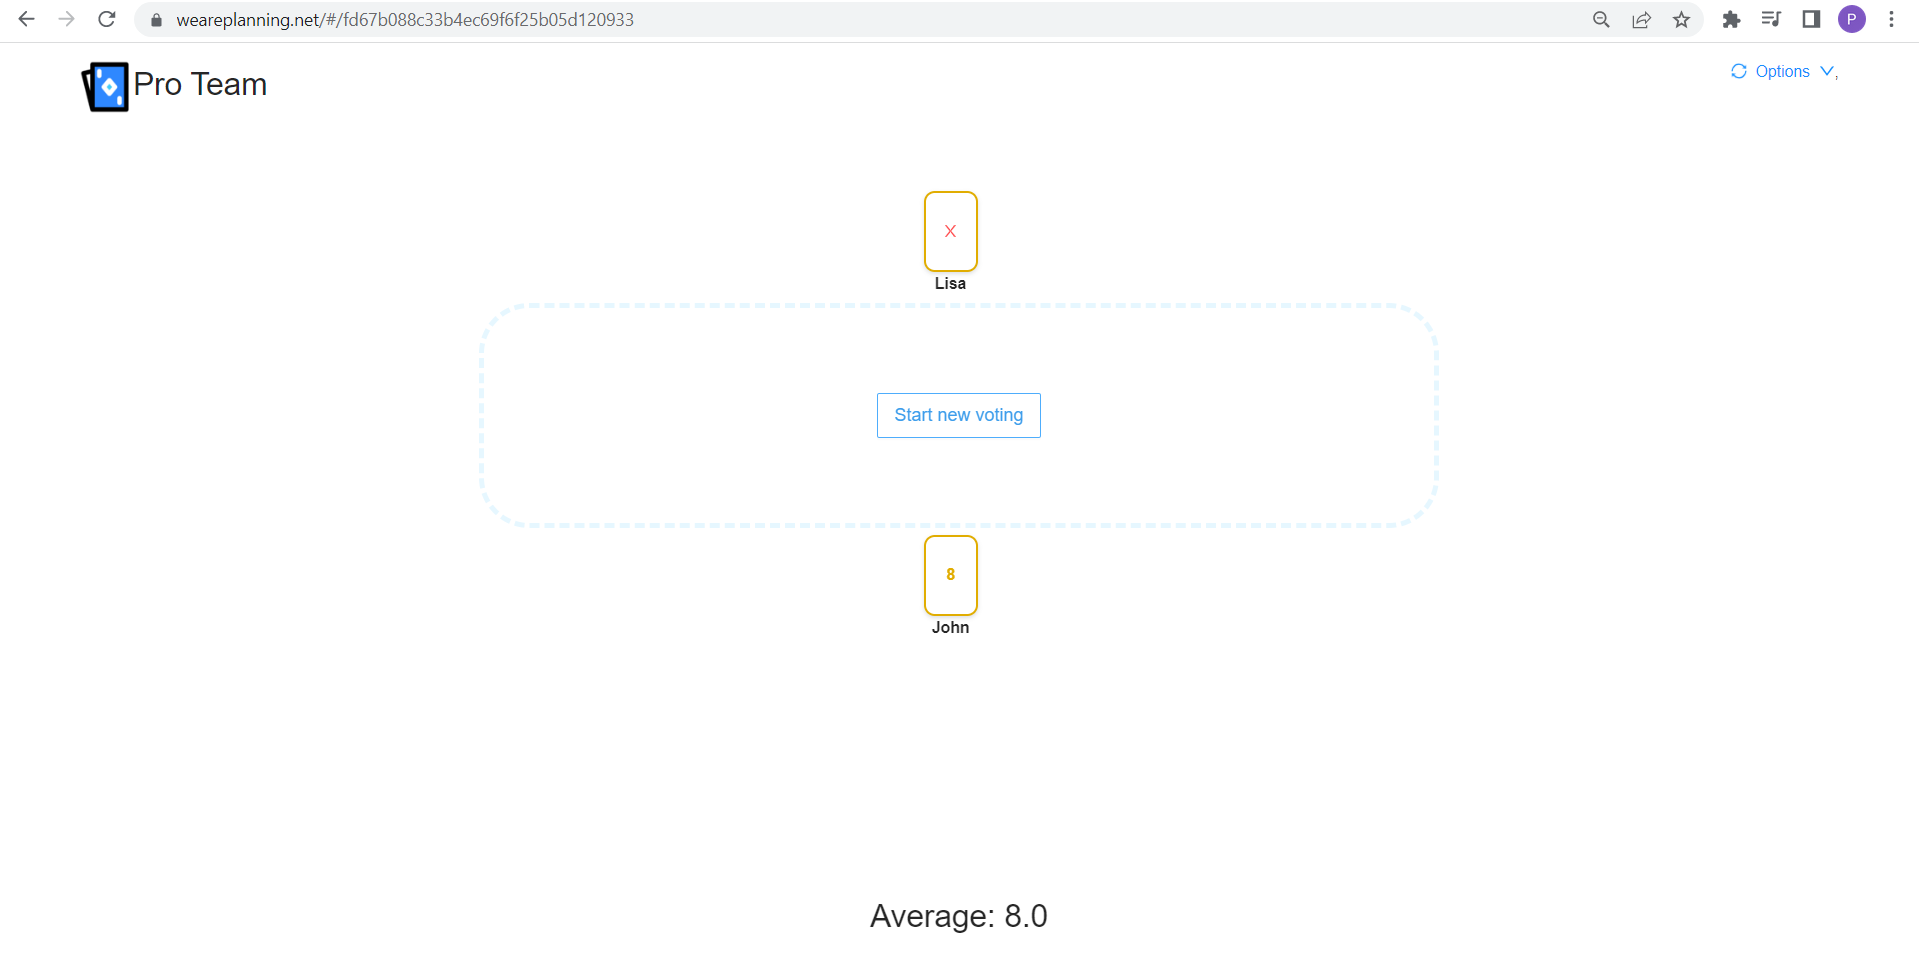Screen dimensions: 1919x979
Task: Select Lisa's card showing X
Action: pyautogui.click(x=950, y=231)
